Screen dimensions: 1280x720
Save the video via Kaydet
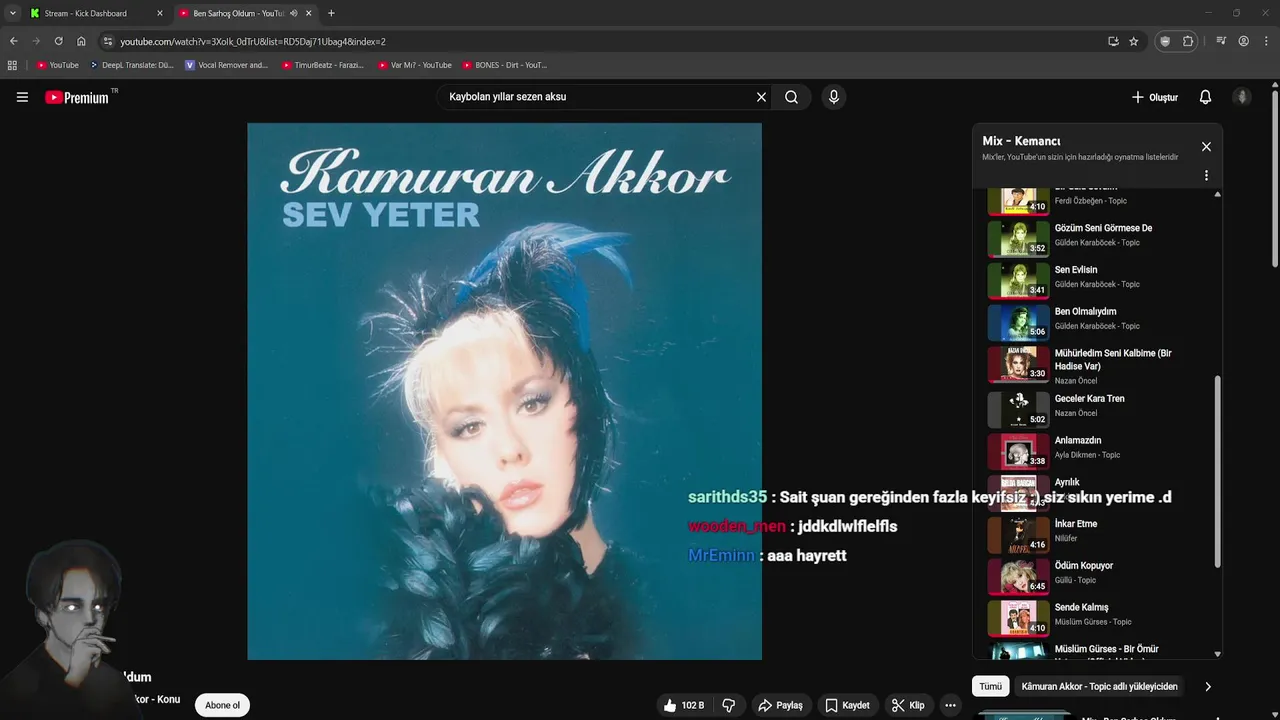pyautogui.click(x=847, y=705)
